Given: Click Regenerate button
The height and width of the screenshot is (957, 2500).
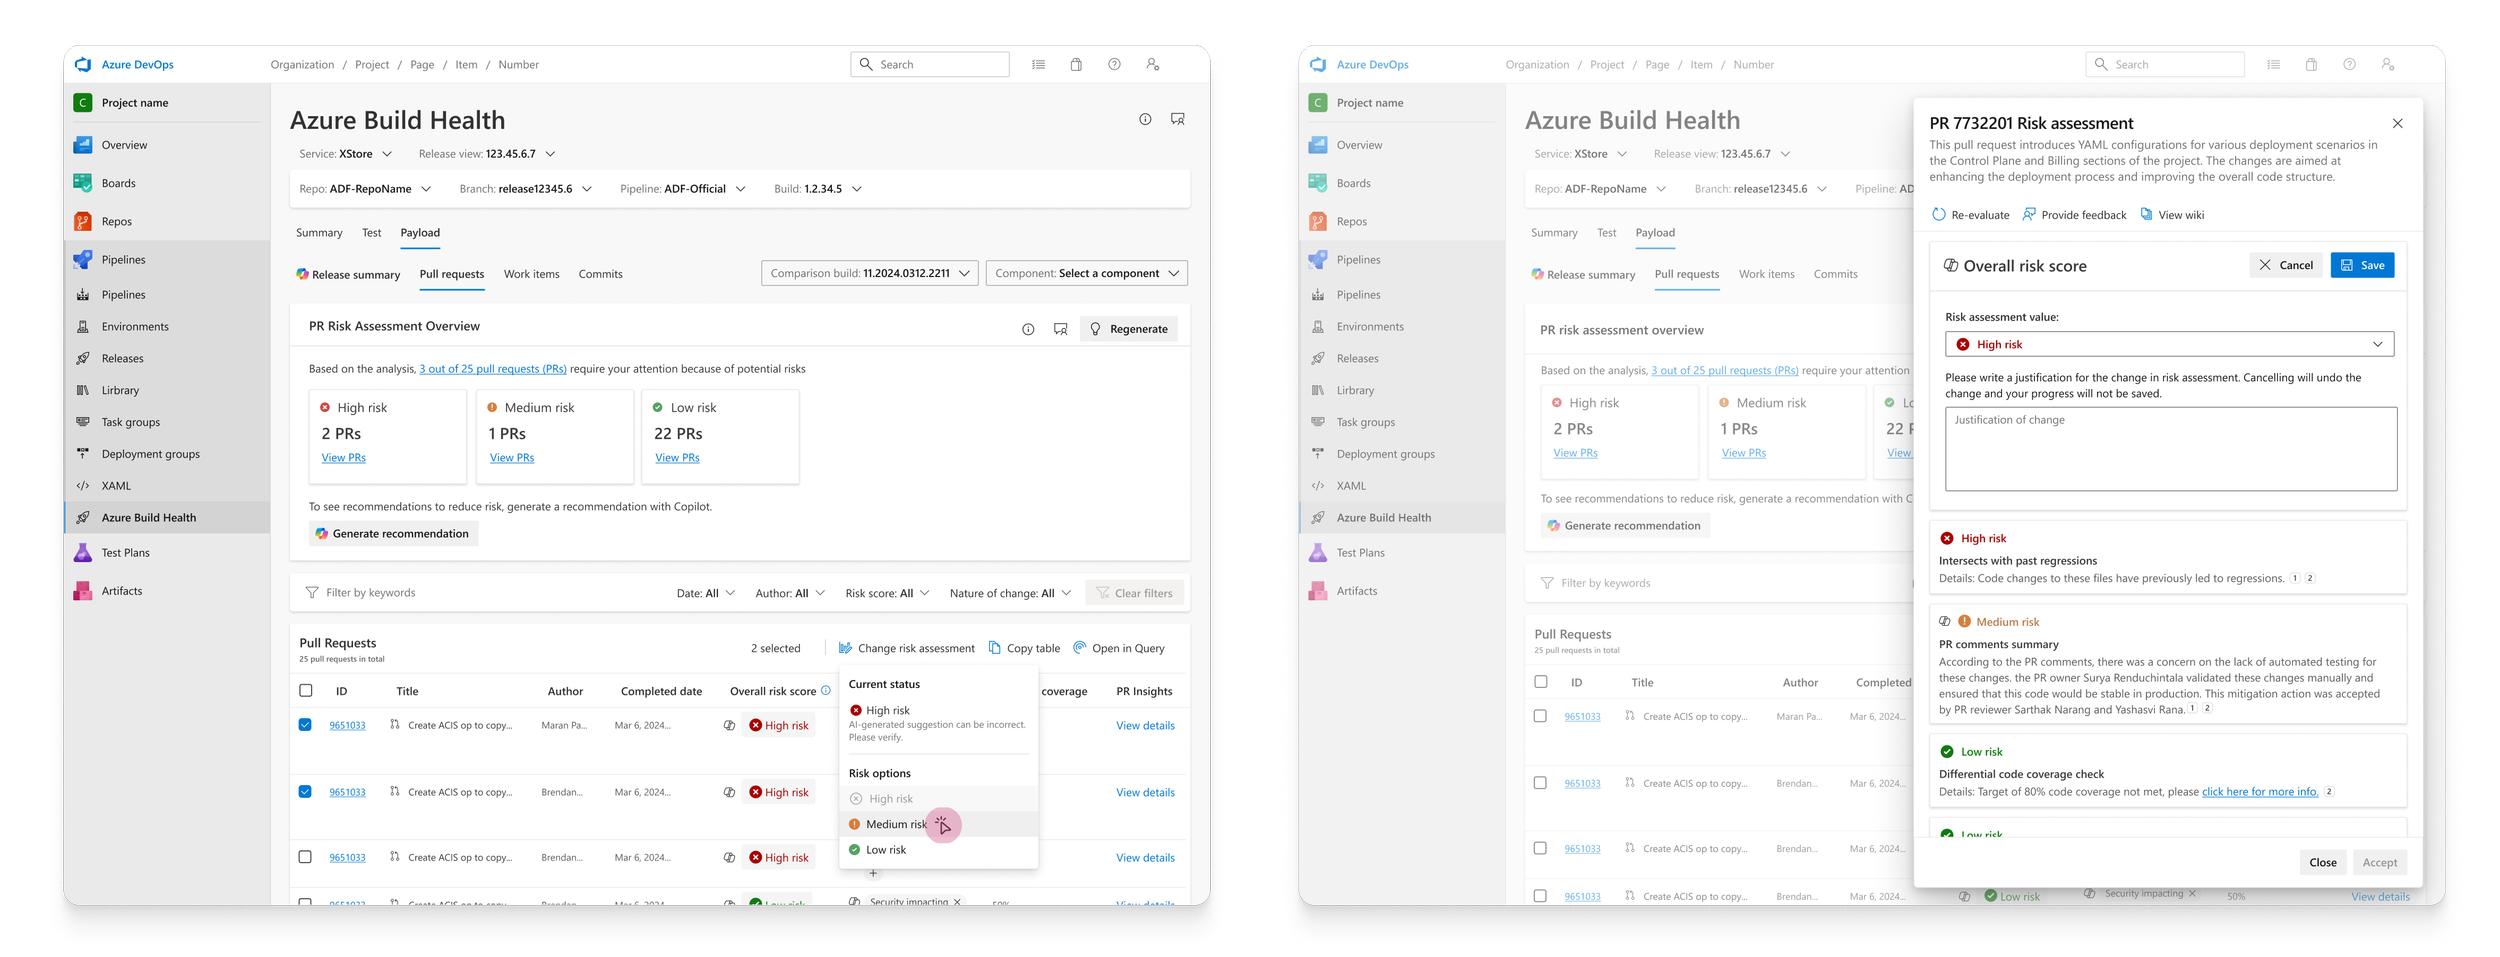Looking at the screenshot, I should [1128, 329].
